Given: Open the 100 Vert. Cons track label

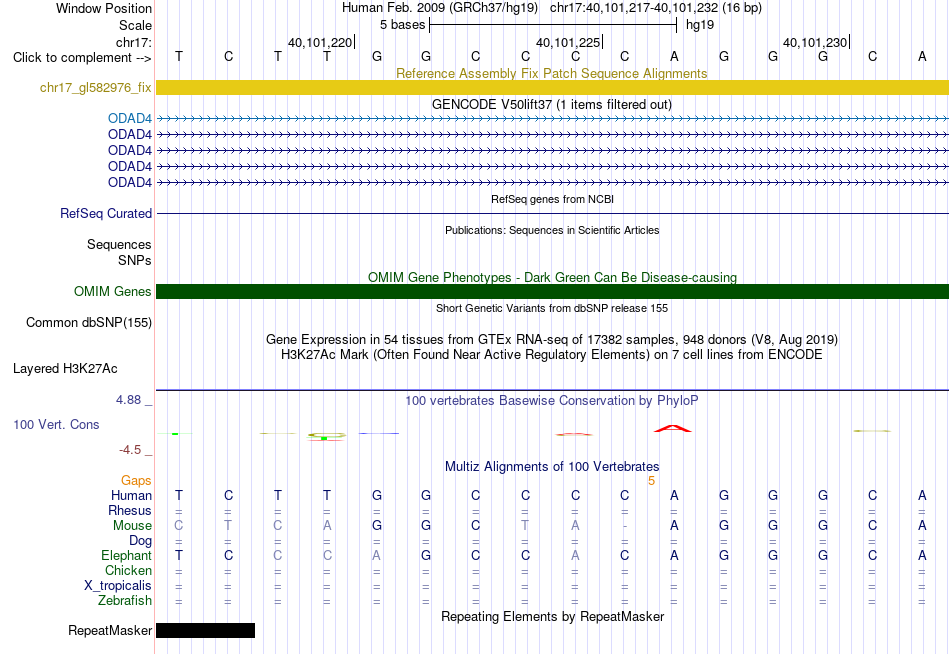Looking at the screenshot, I should 56,424.
